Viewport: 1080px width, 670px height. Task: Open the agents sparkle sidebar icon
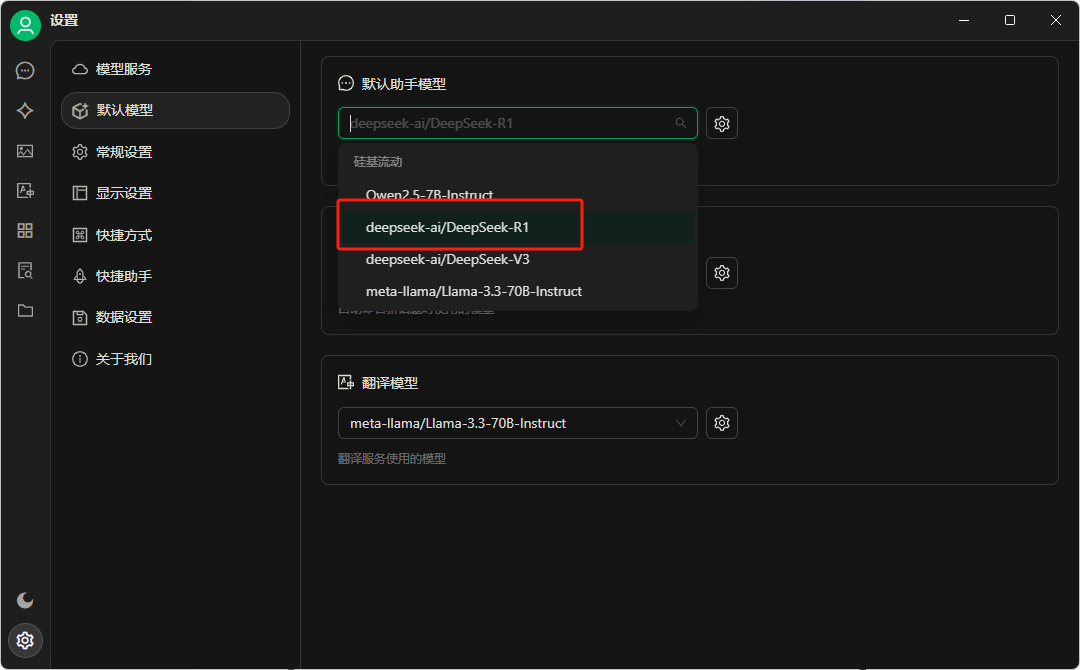pyautogui.click(x=25, y=111)
